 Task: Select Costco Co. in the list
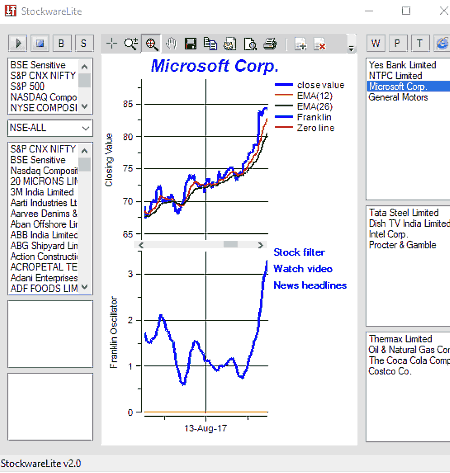[390, 371]
